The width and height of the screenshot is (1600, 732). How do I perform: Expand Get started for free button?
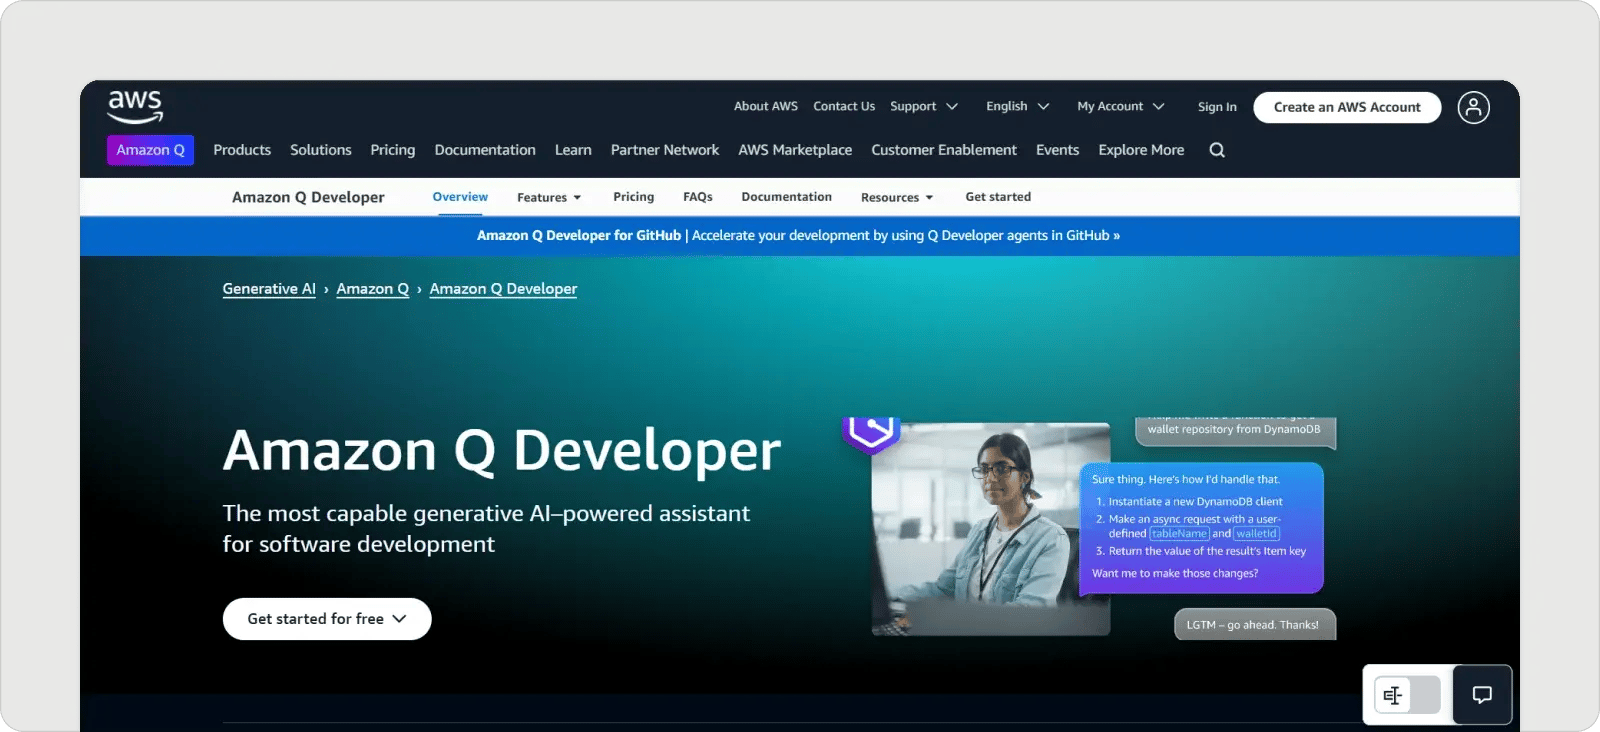click(327, 619)
